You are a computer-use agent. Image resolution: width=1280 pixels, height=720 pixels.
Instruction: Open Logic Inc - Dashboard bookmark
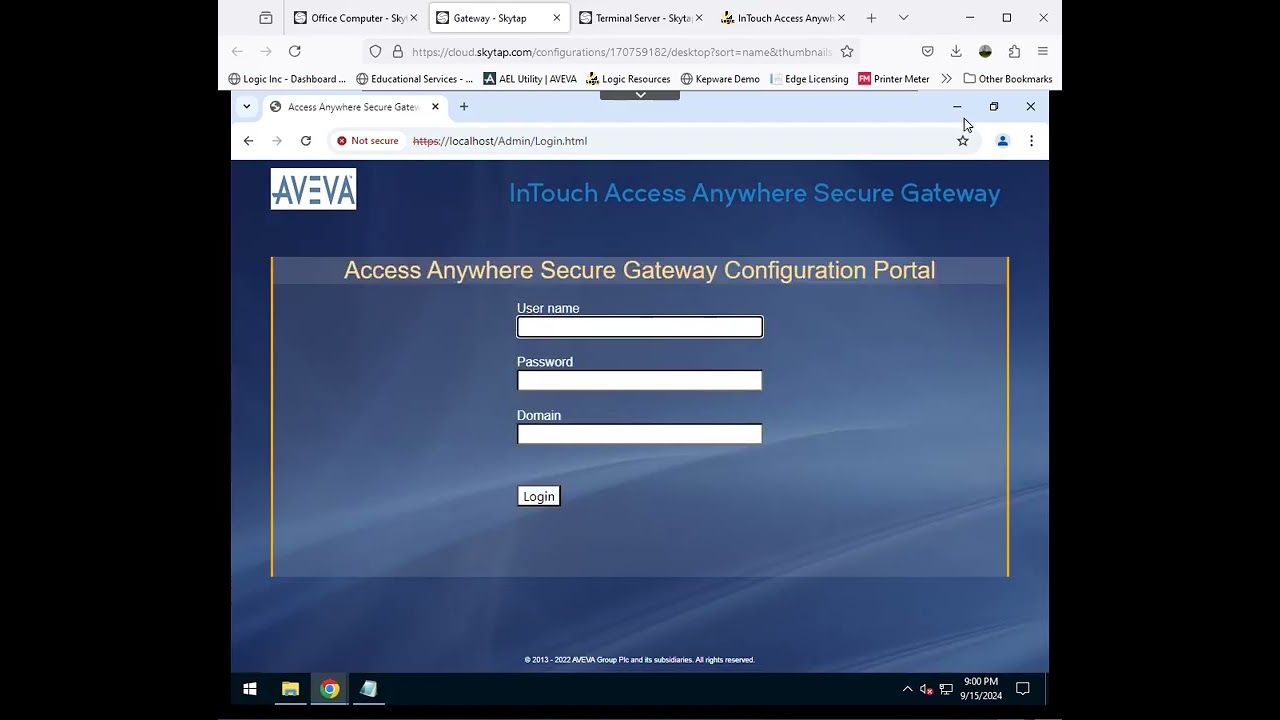[x=287, y=79]
